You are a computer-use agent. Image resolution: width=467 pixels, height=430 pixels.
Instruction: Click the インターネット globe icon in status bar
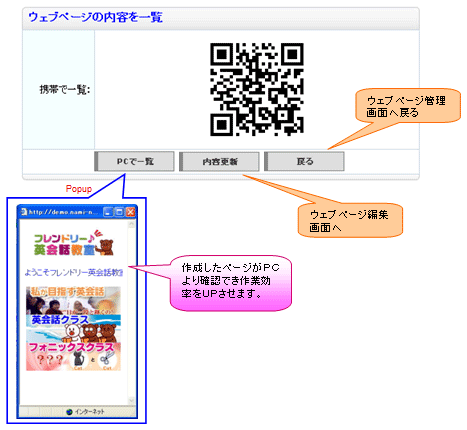coord(69,412)
